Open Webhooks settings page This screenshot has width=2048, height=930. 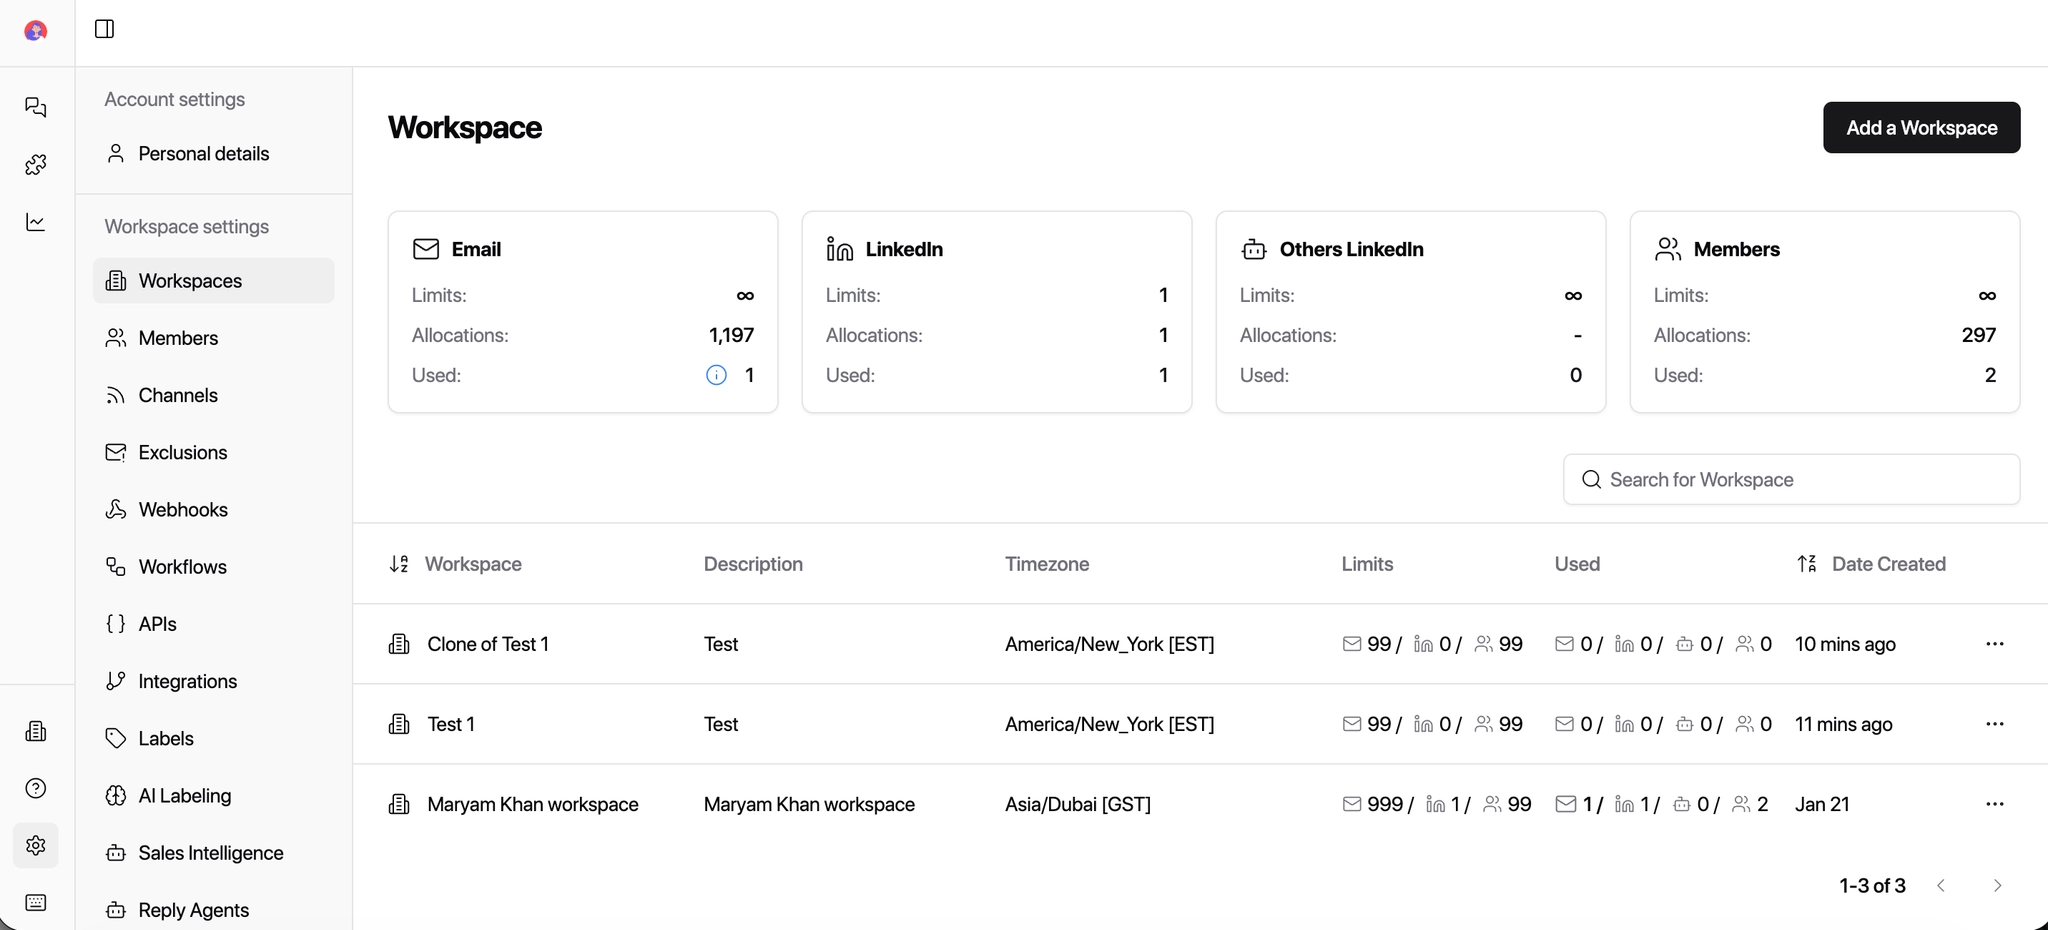point(183,510)
